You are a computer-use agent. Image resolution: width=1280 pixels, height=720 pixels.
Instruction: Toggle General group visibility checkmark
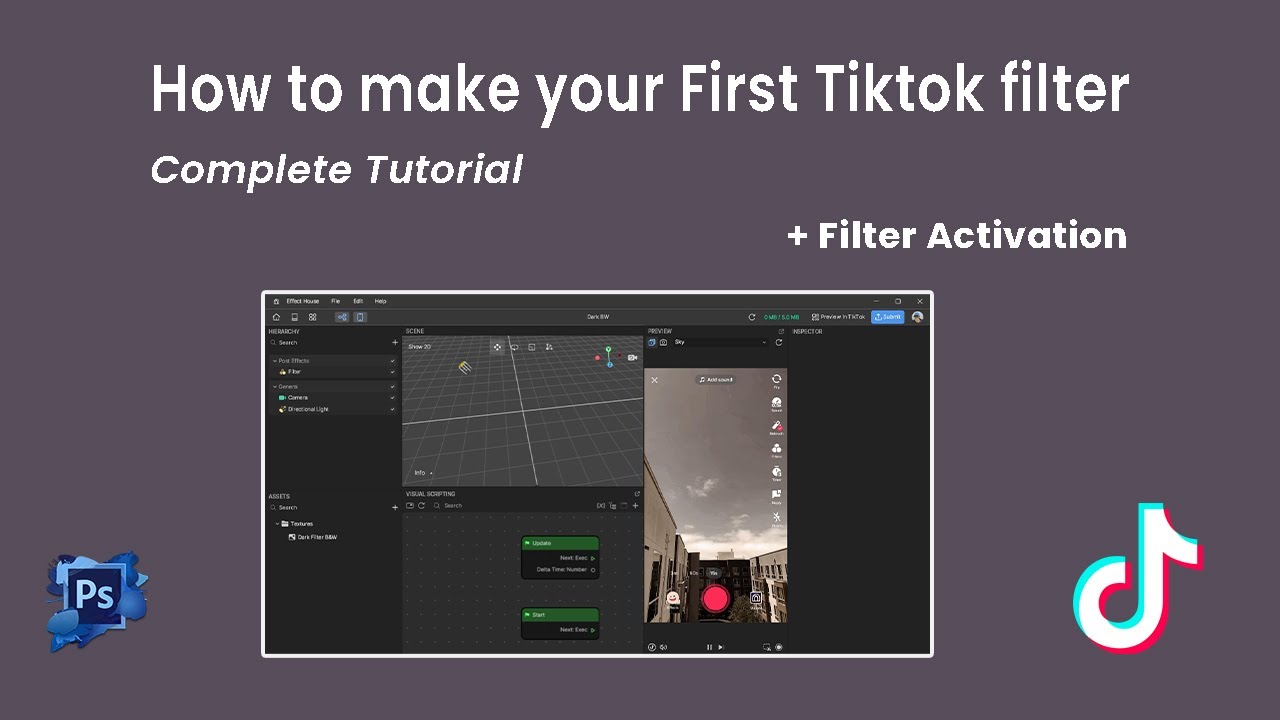(x=392, y=386)
